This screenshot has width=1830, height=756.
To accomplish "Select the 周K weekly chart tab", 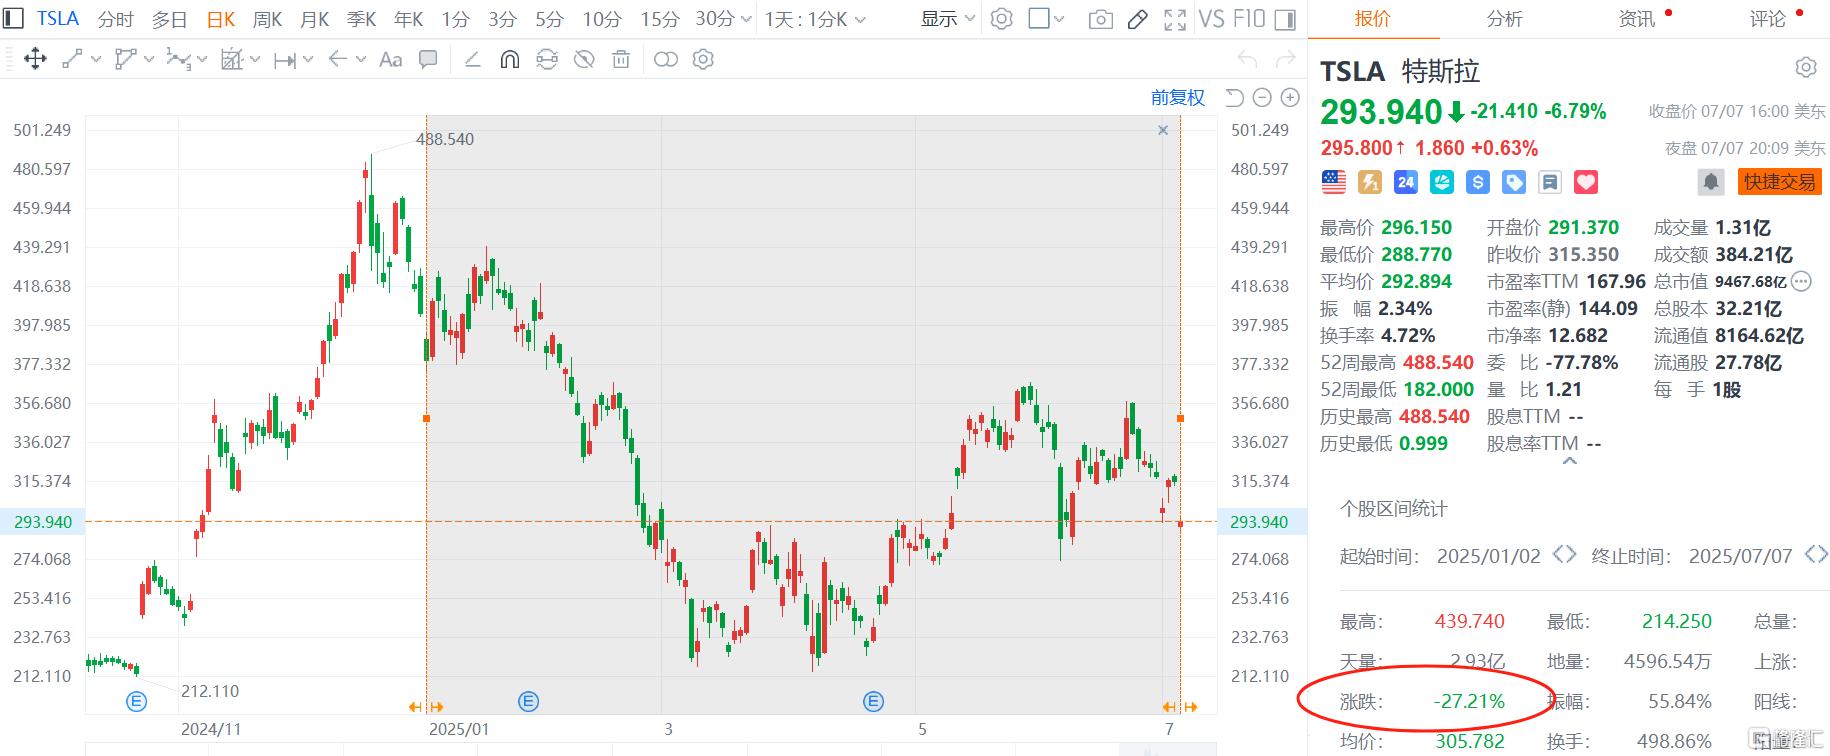I will point(267,19).
